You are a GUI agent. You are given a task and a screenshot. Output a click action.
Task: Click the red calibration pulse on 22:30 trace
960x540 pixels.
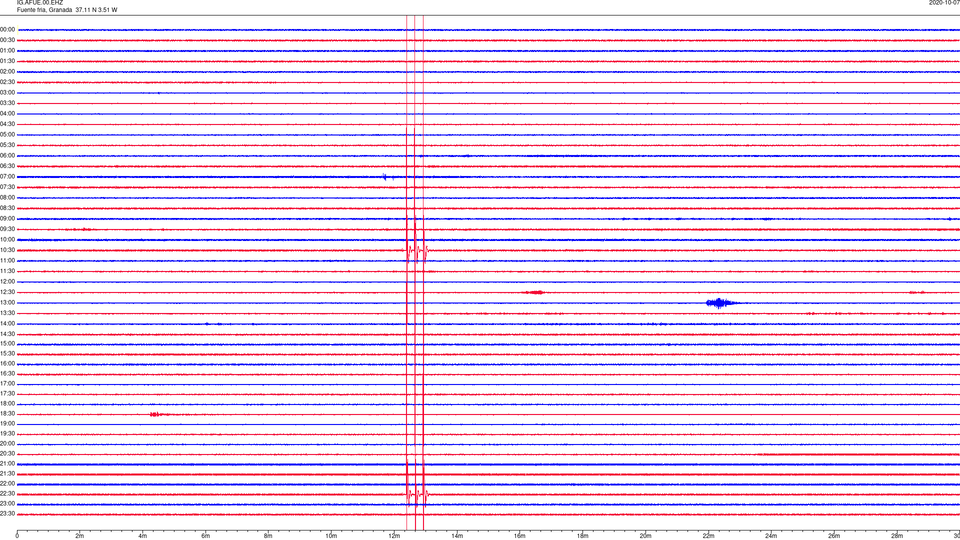418,494
